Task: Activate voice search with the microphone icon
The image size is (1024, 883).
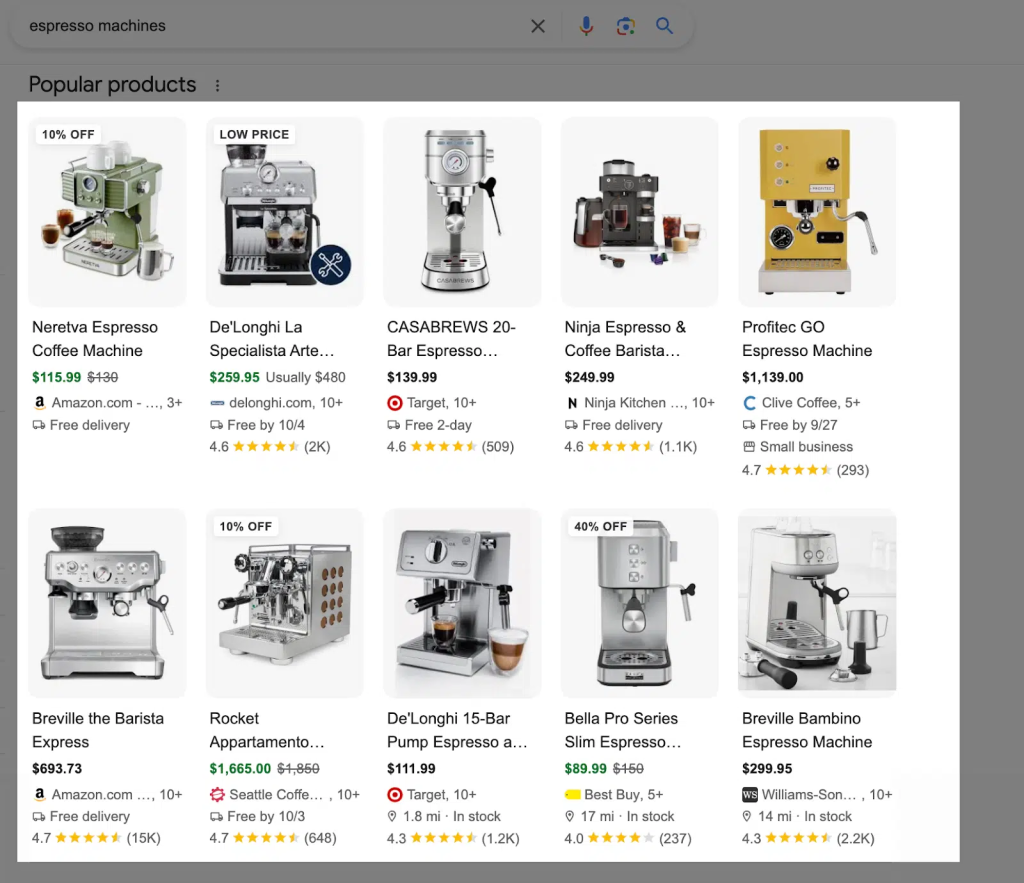Action: (587, 26)
